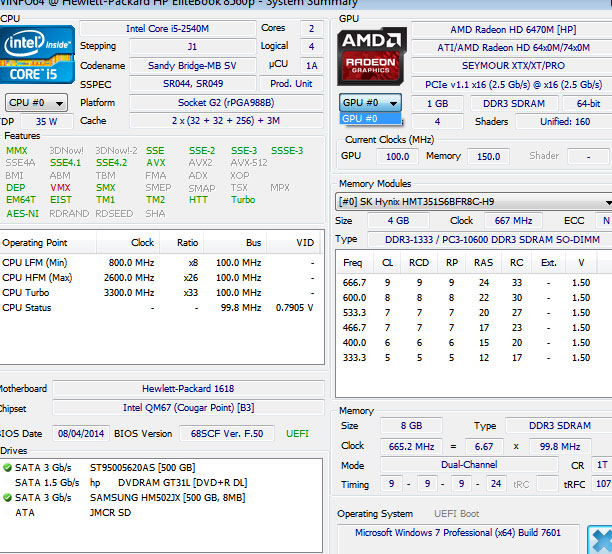
Task: Click the VMX feature label
Action: point(60,188)
